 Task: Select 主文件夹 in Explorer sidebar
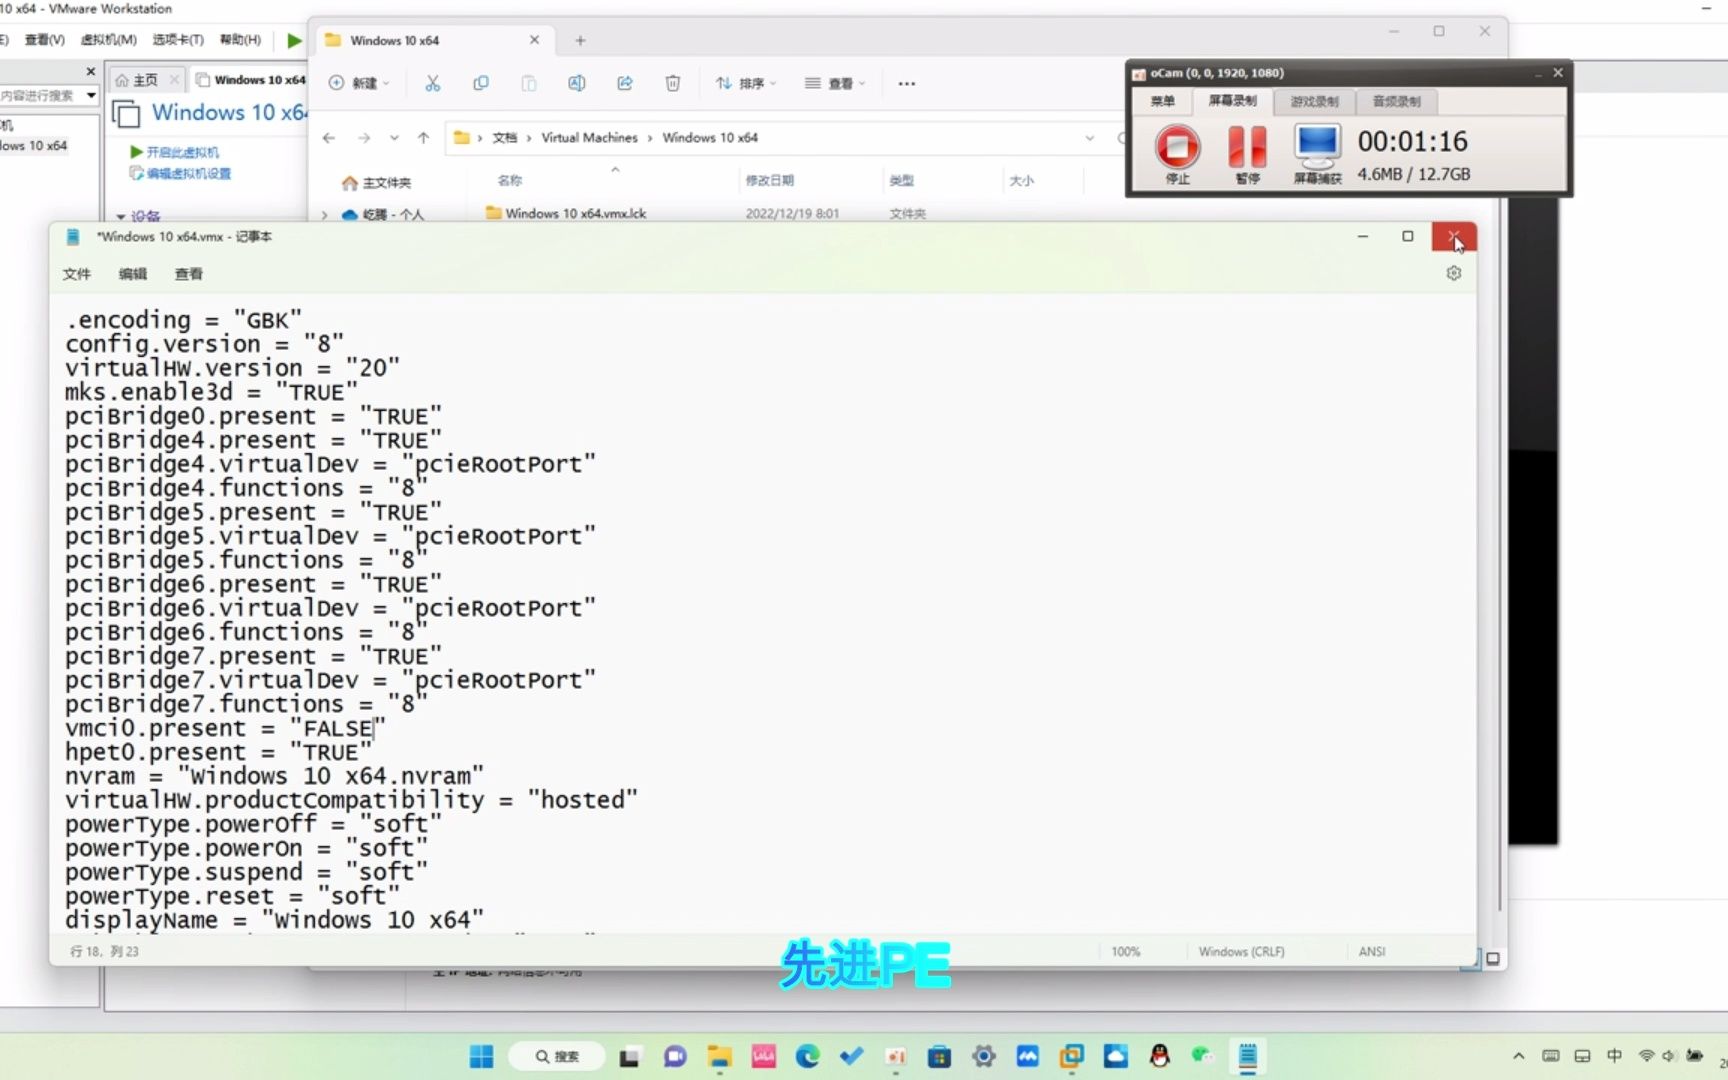(377, 183)
